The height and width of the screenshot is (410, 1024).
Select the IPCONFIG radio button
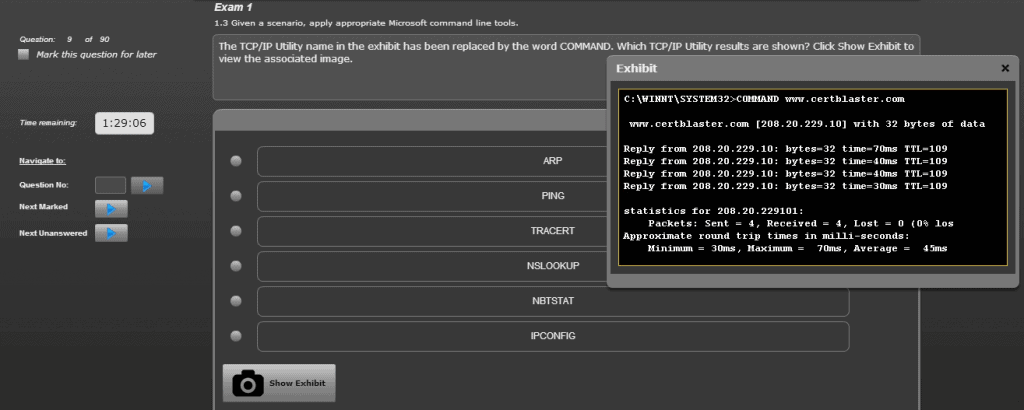pos(236,336)
